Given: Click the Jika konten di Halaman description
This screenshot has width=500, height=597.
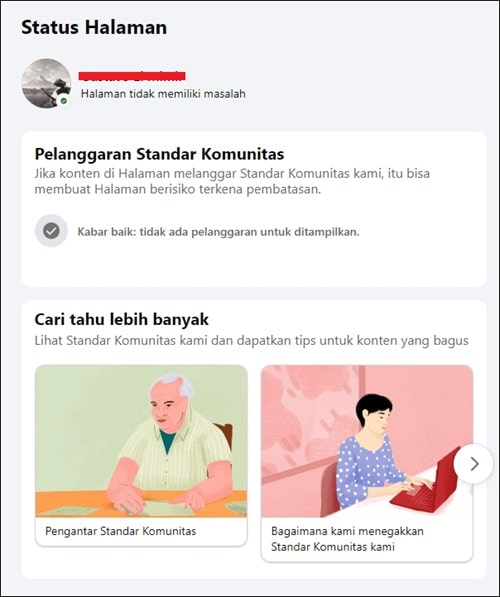Looking at the screenshot, I should [232, 181].
